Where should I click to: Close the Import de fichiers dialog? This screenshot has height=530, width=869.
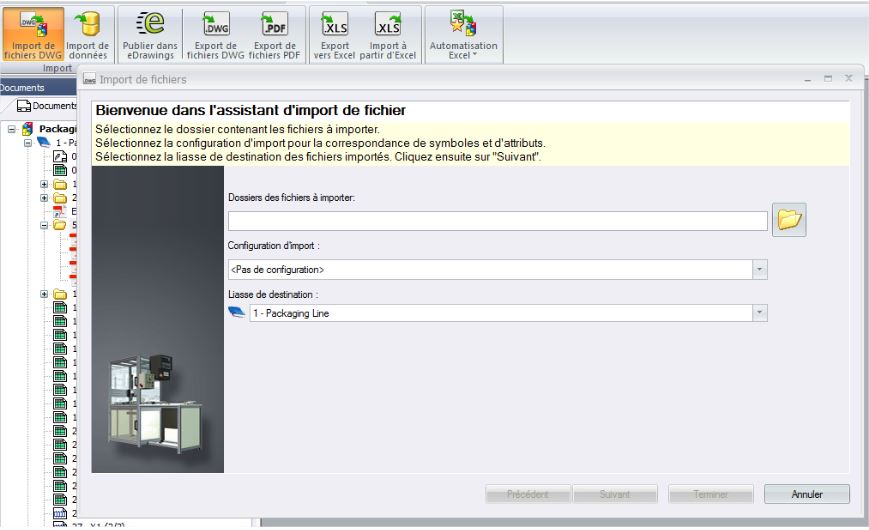pyautogui.click(x=848, y=79)
